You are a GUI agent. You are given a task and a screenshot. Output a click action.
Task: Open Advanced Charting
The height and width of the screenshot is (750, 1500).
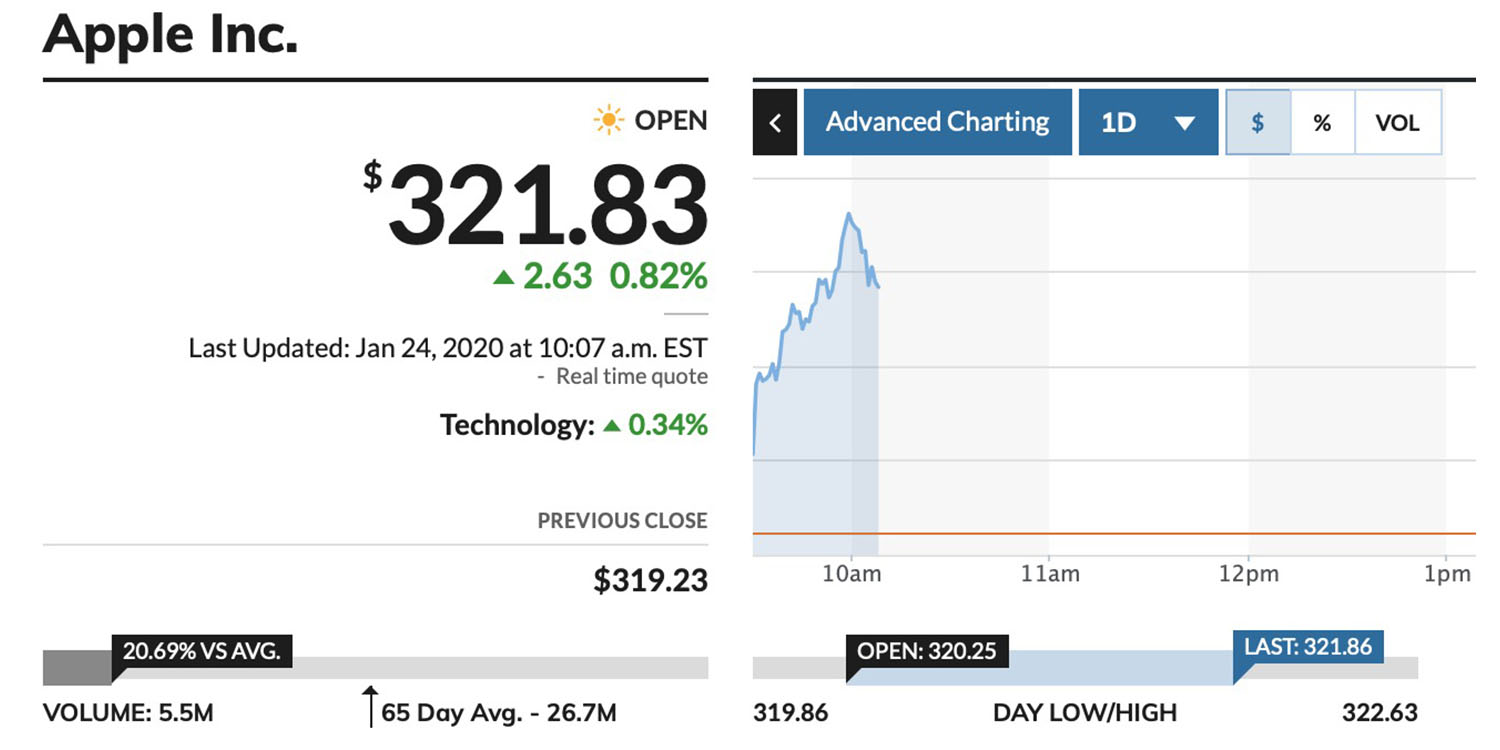[937, 122]
